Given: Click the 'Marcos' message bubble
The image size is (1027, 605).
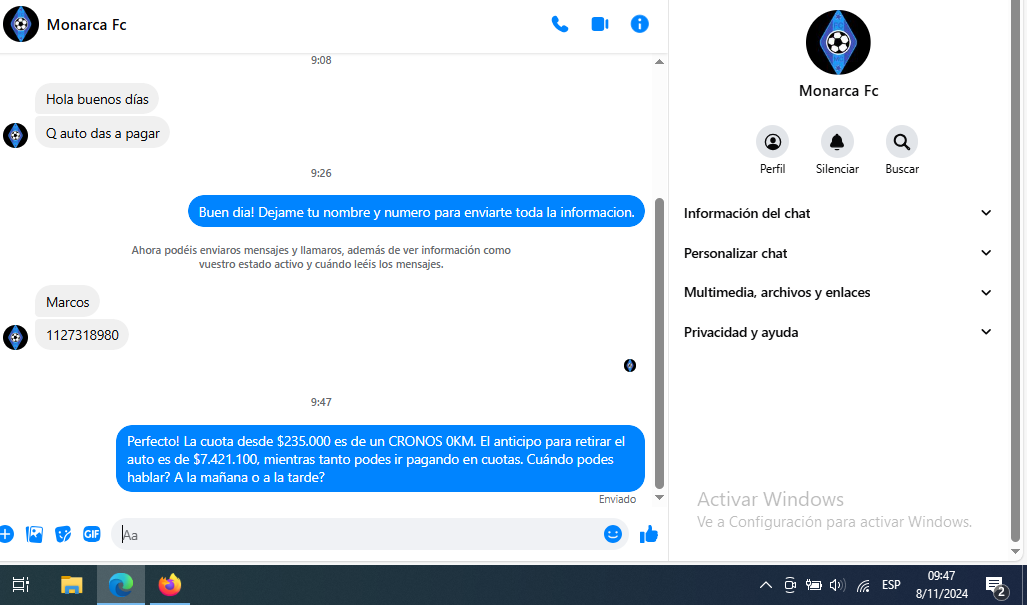Looking at the screenshot, I should click(x=67, y=302).
